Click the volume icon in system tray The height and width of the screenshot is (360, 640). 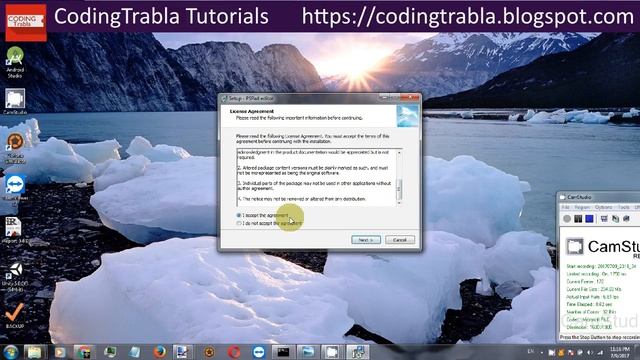click(590, 352)
